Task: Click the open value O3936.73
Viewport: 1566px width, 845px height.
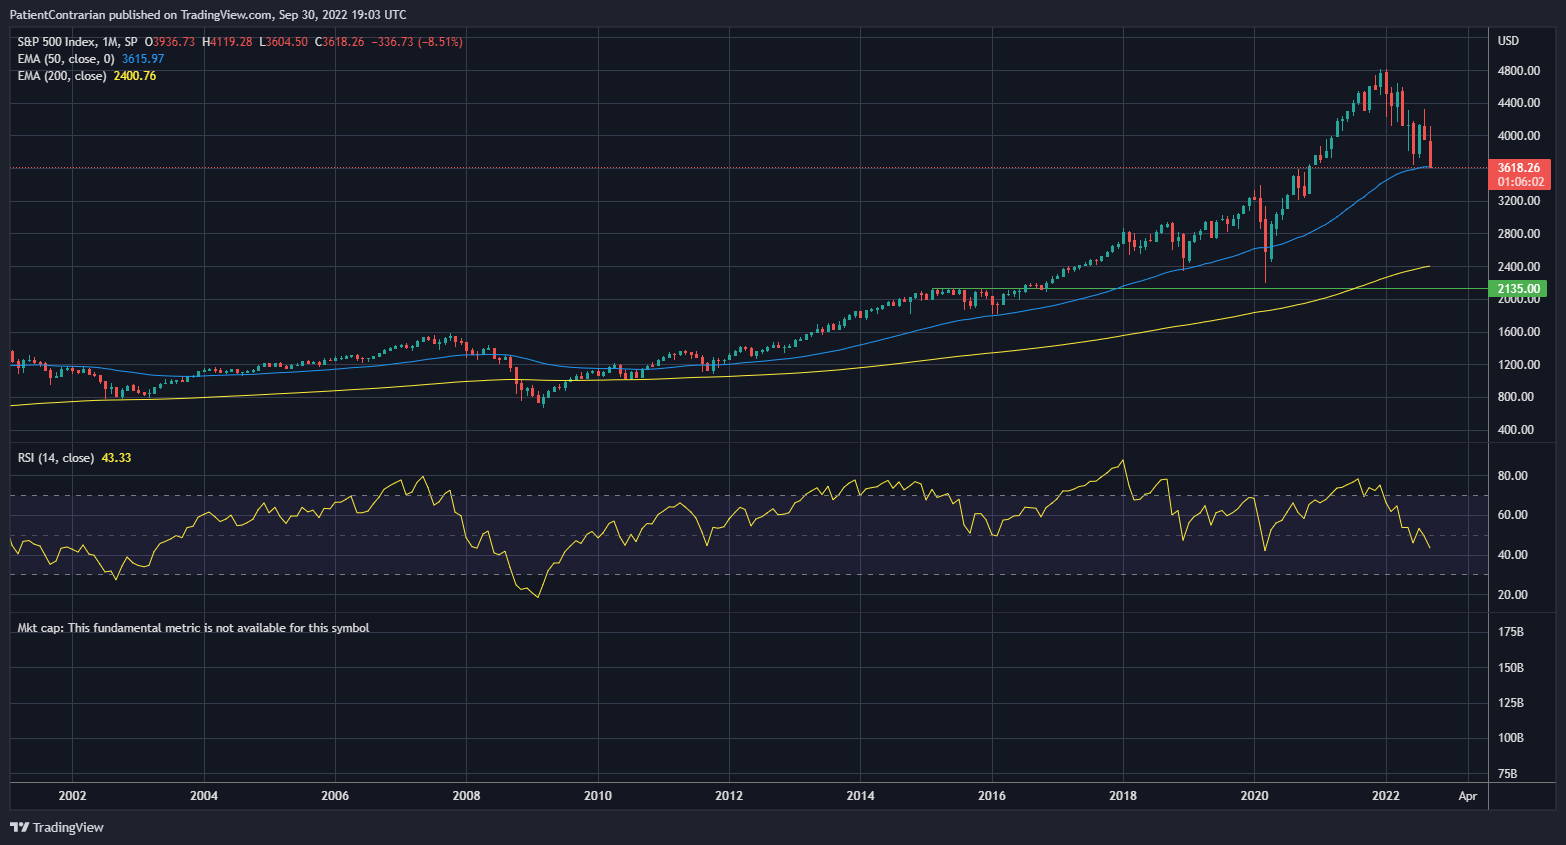Action: point(170,42)
